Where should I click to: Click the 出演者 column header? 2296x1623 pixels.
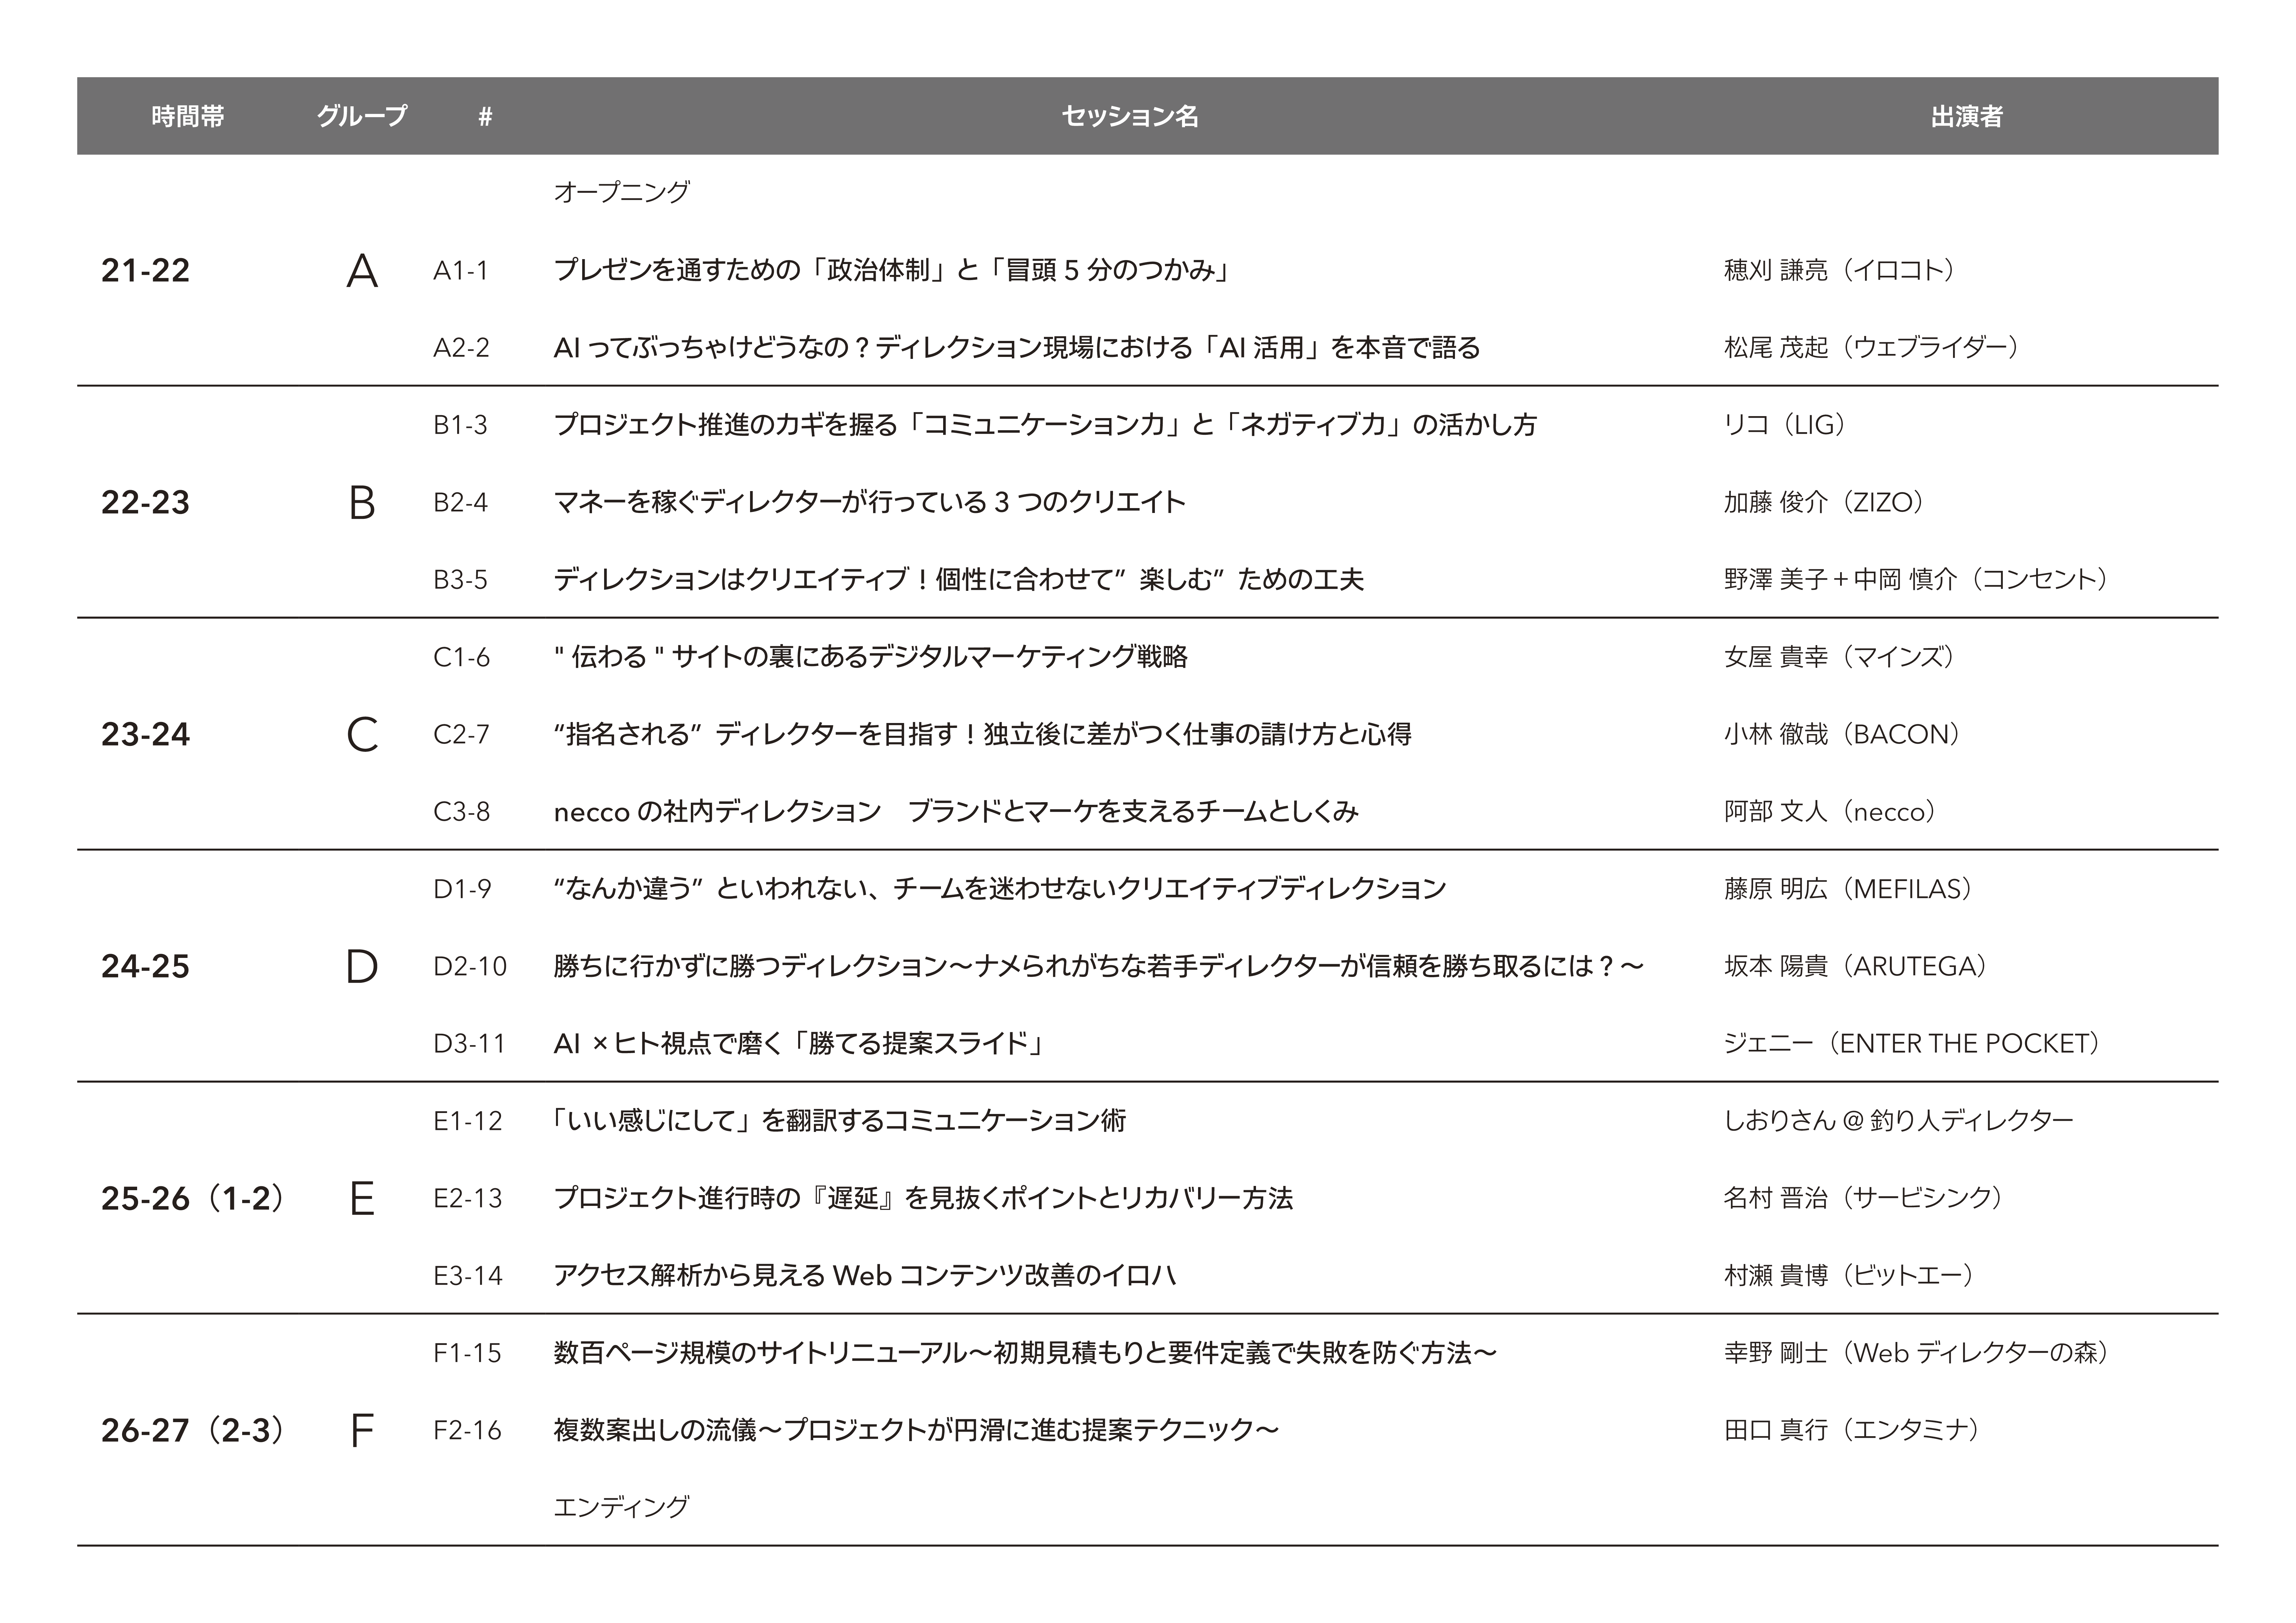pos(1967,116)
